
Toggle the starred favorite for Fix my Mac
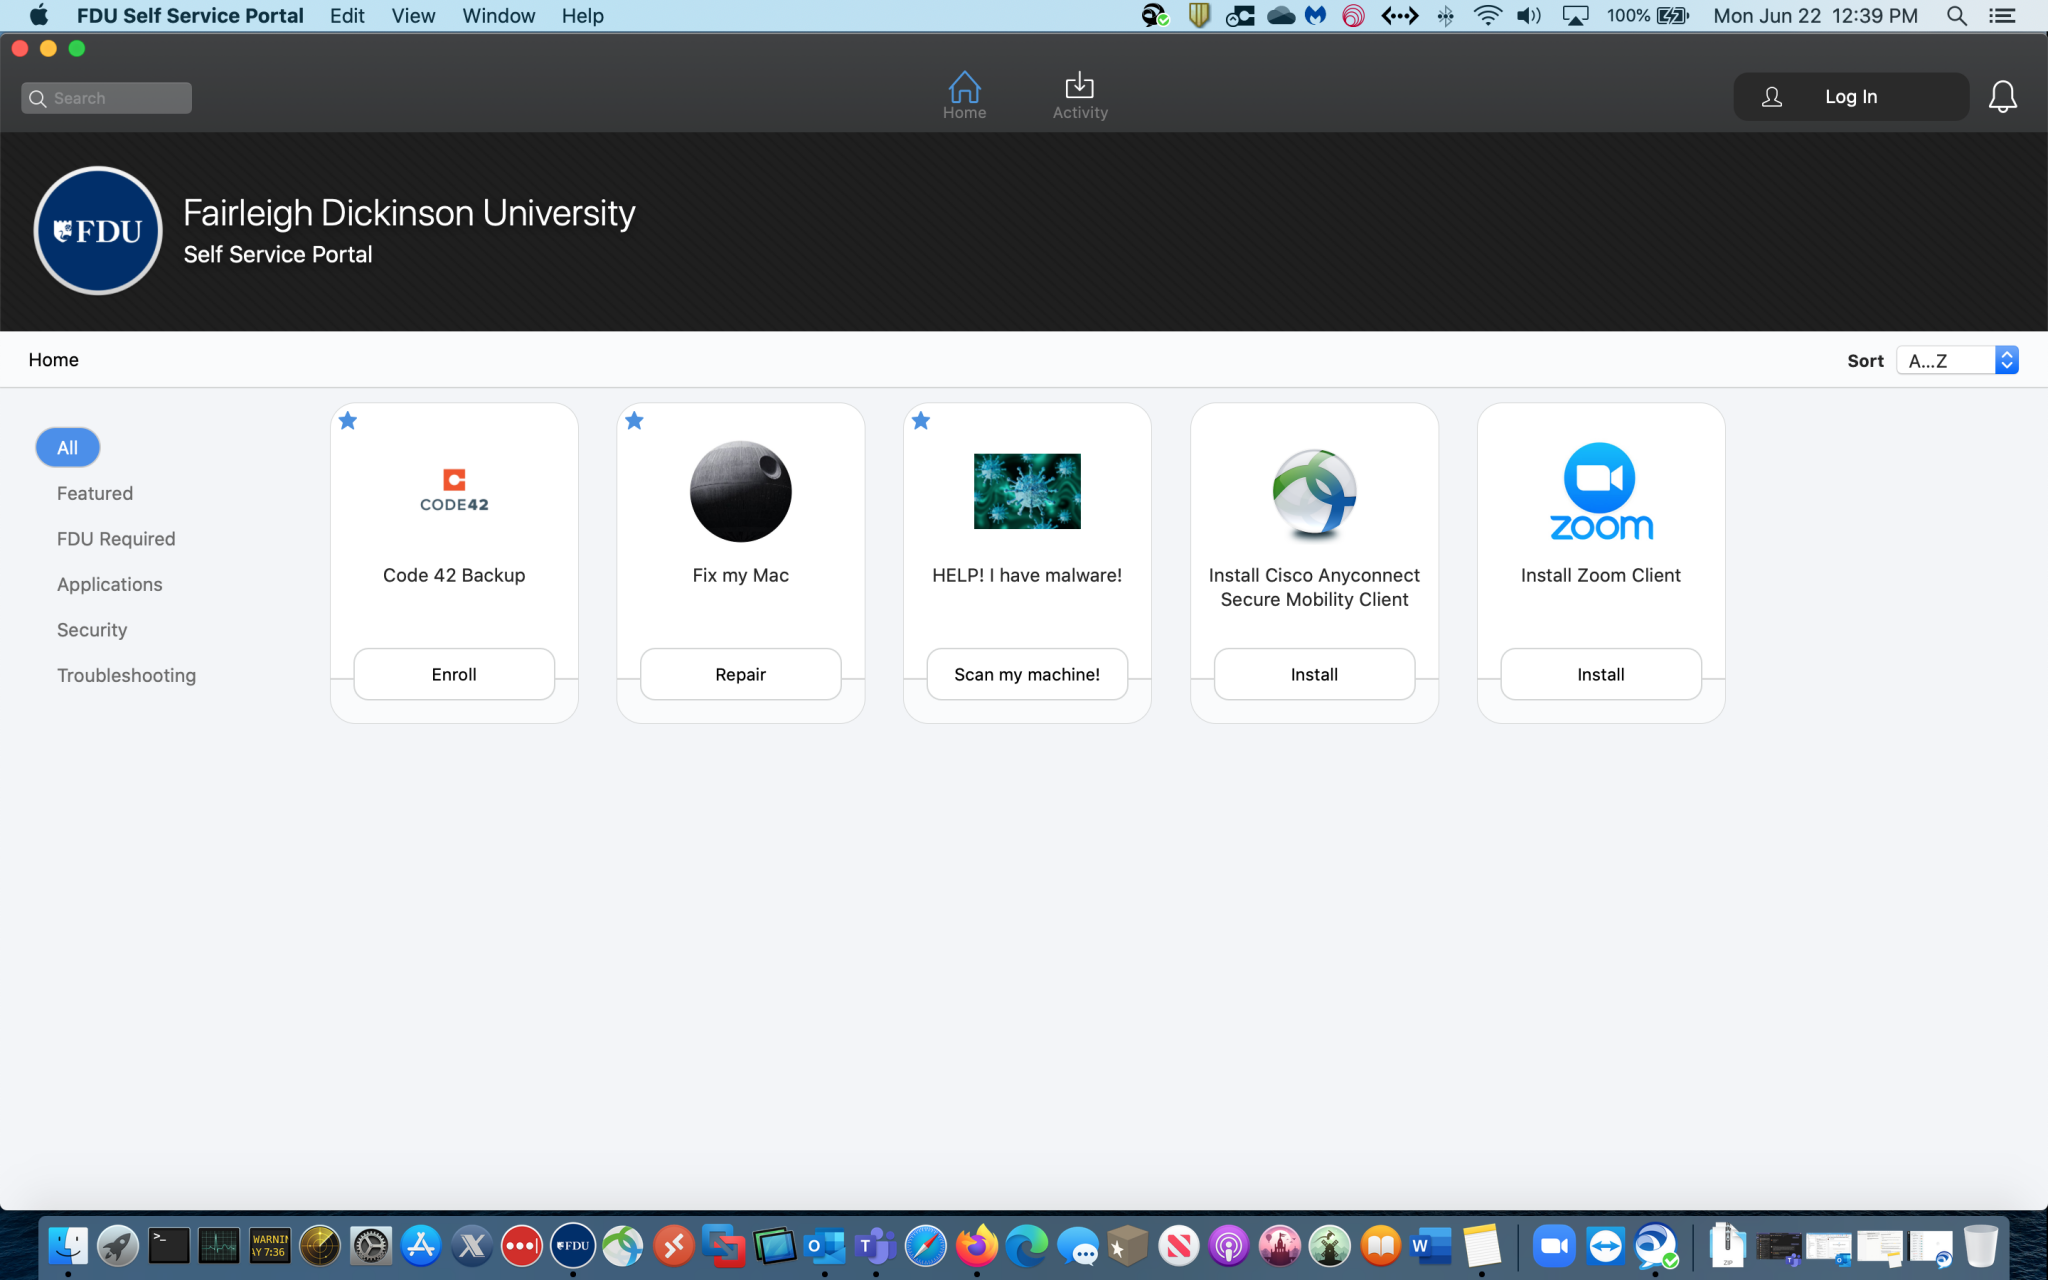click(x=635, y=422)
